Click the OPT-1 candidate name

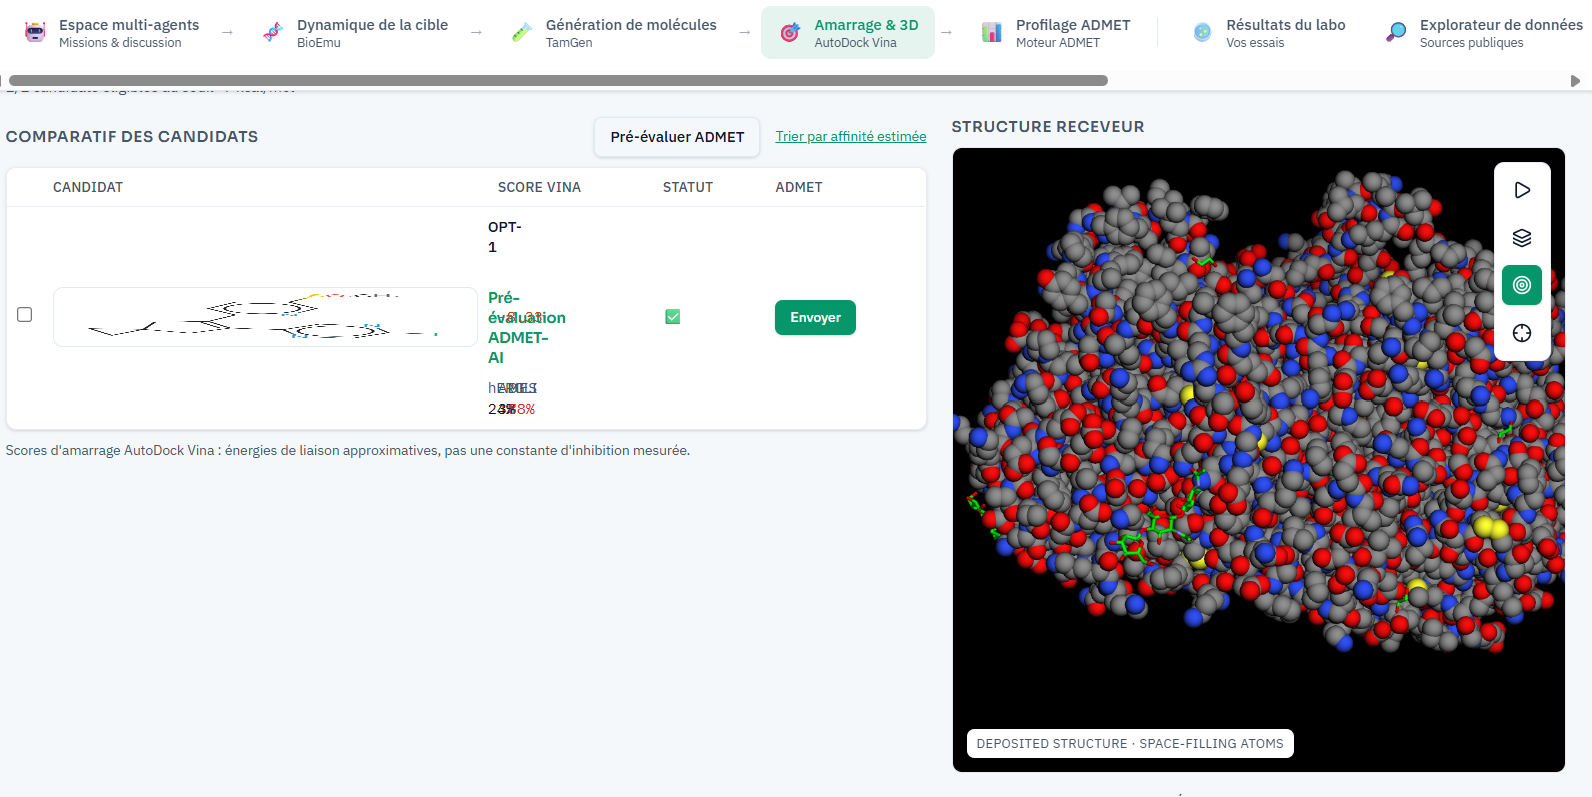point(505,237)
